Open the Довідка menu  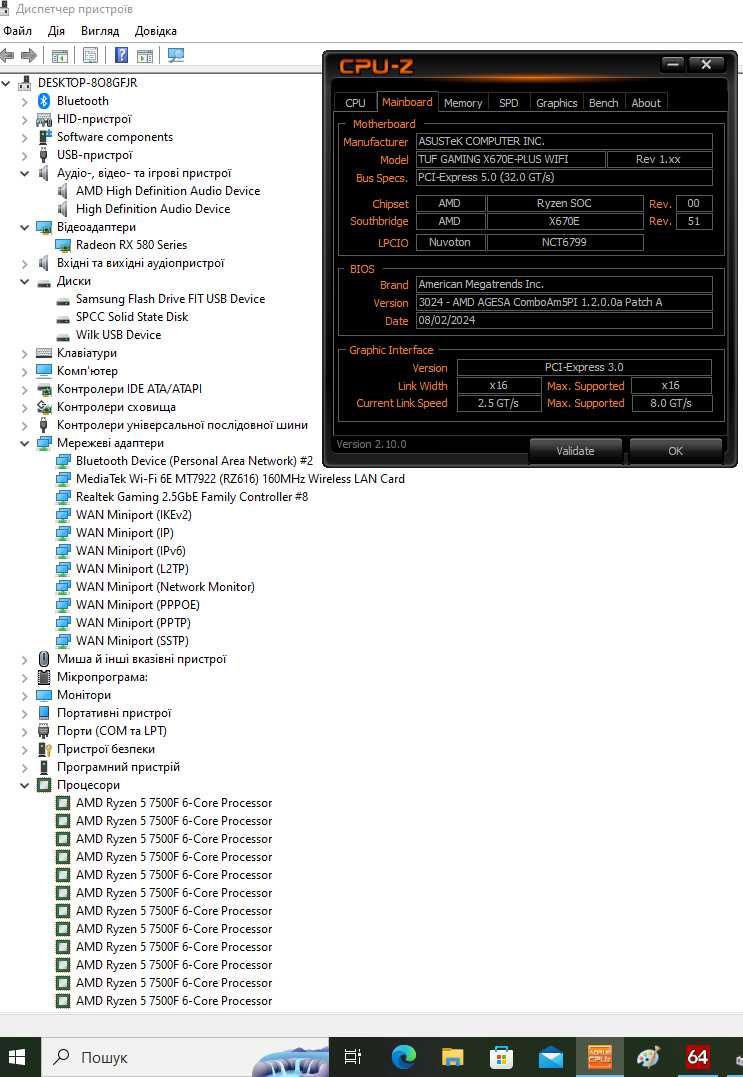[155, 31]
